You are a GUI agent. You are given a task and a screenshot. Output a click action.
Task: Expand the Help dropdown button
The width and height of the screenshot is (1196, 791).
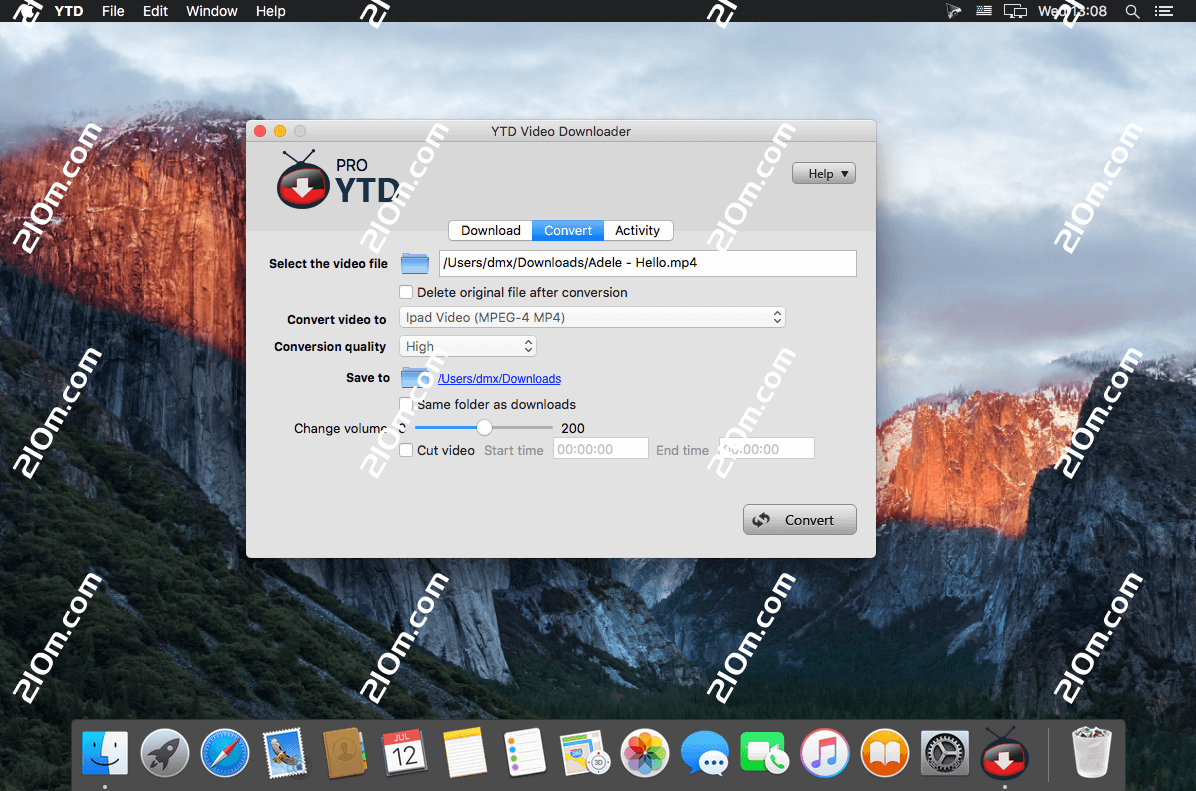pos(824,174)
